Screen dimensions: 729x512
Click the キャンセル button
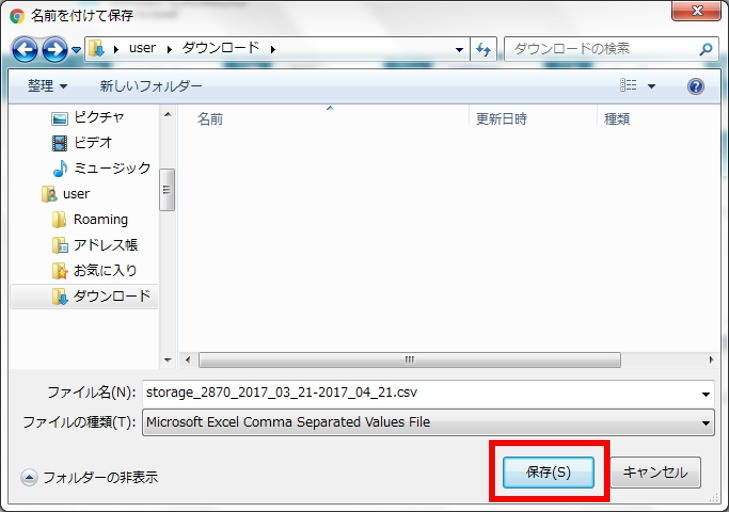pyautogui.click(x=656, y=472)
